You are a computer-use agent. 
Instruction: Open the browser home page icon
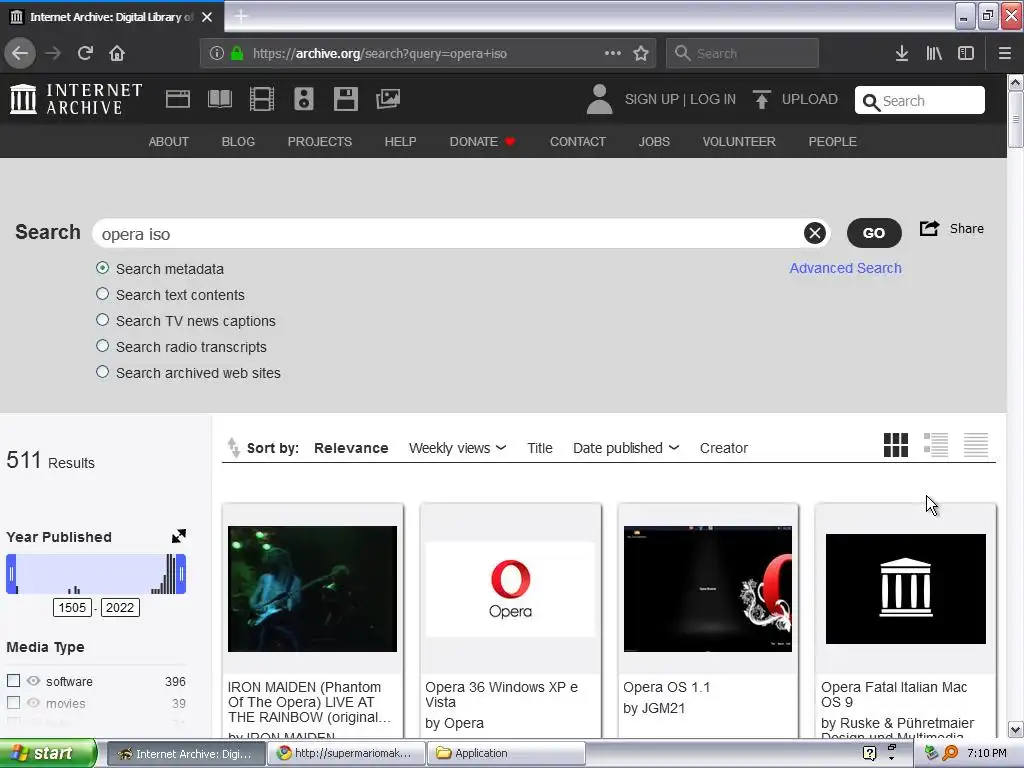coord(117,54)
